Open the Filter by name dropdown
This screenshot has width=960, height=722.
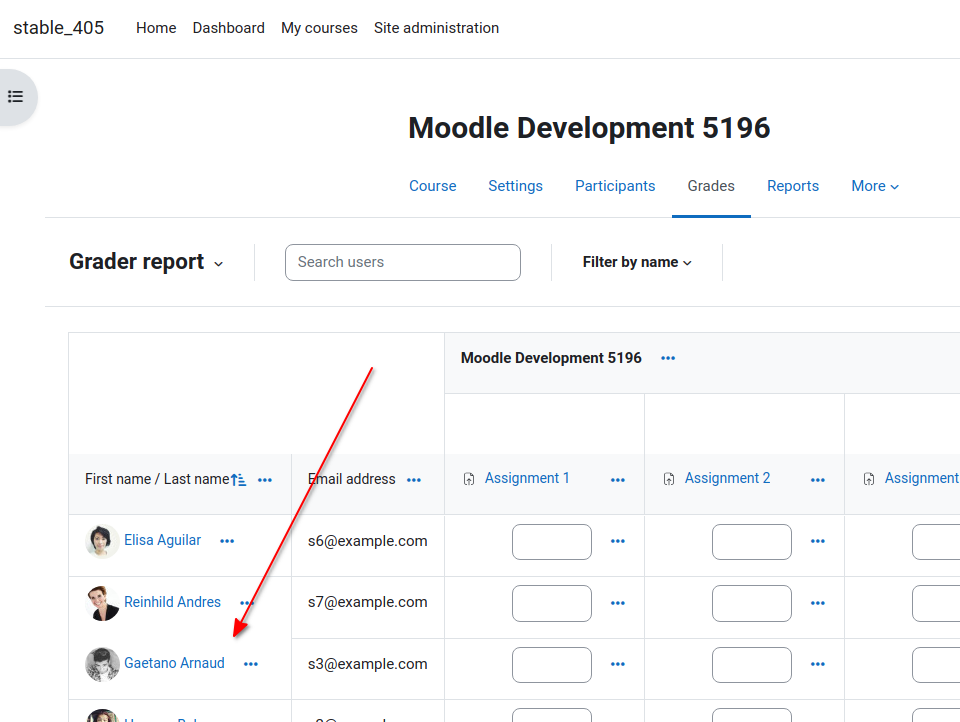click(637, 262)
